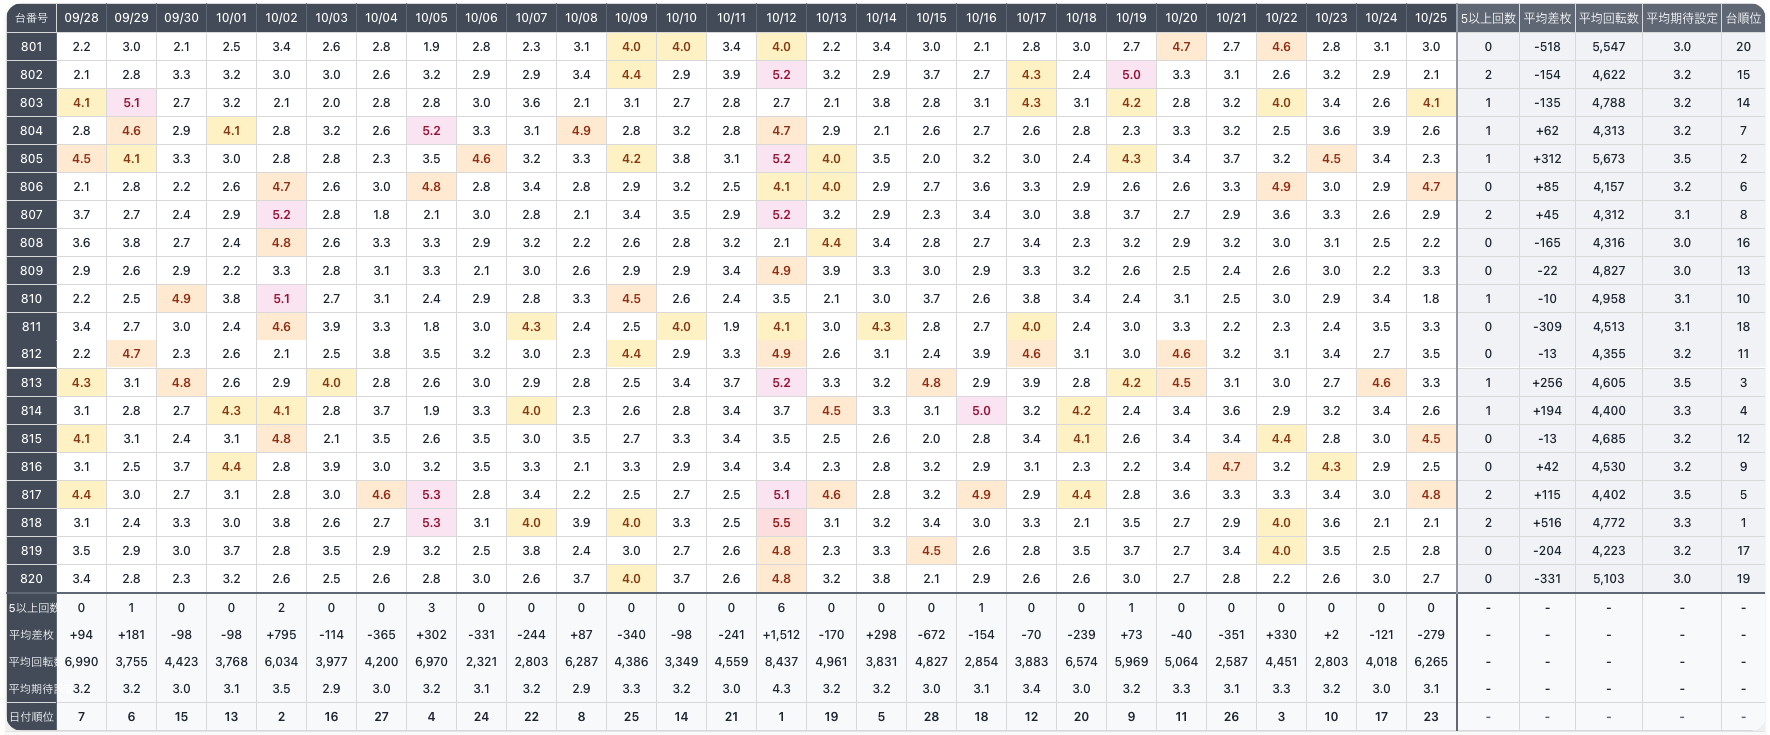Click the +1,512 average difference footer cell

(x=781, y=634)
